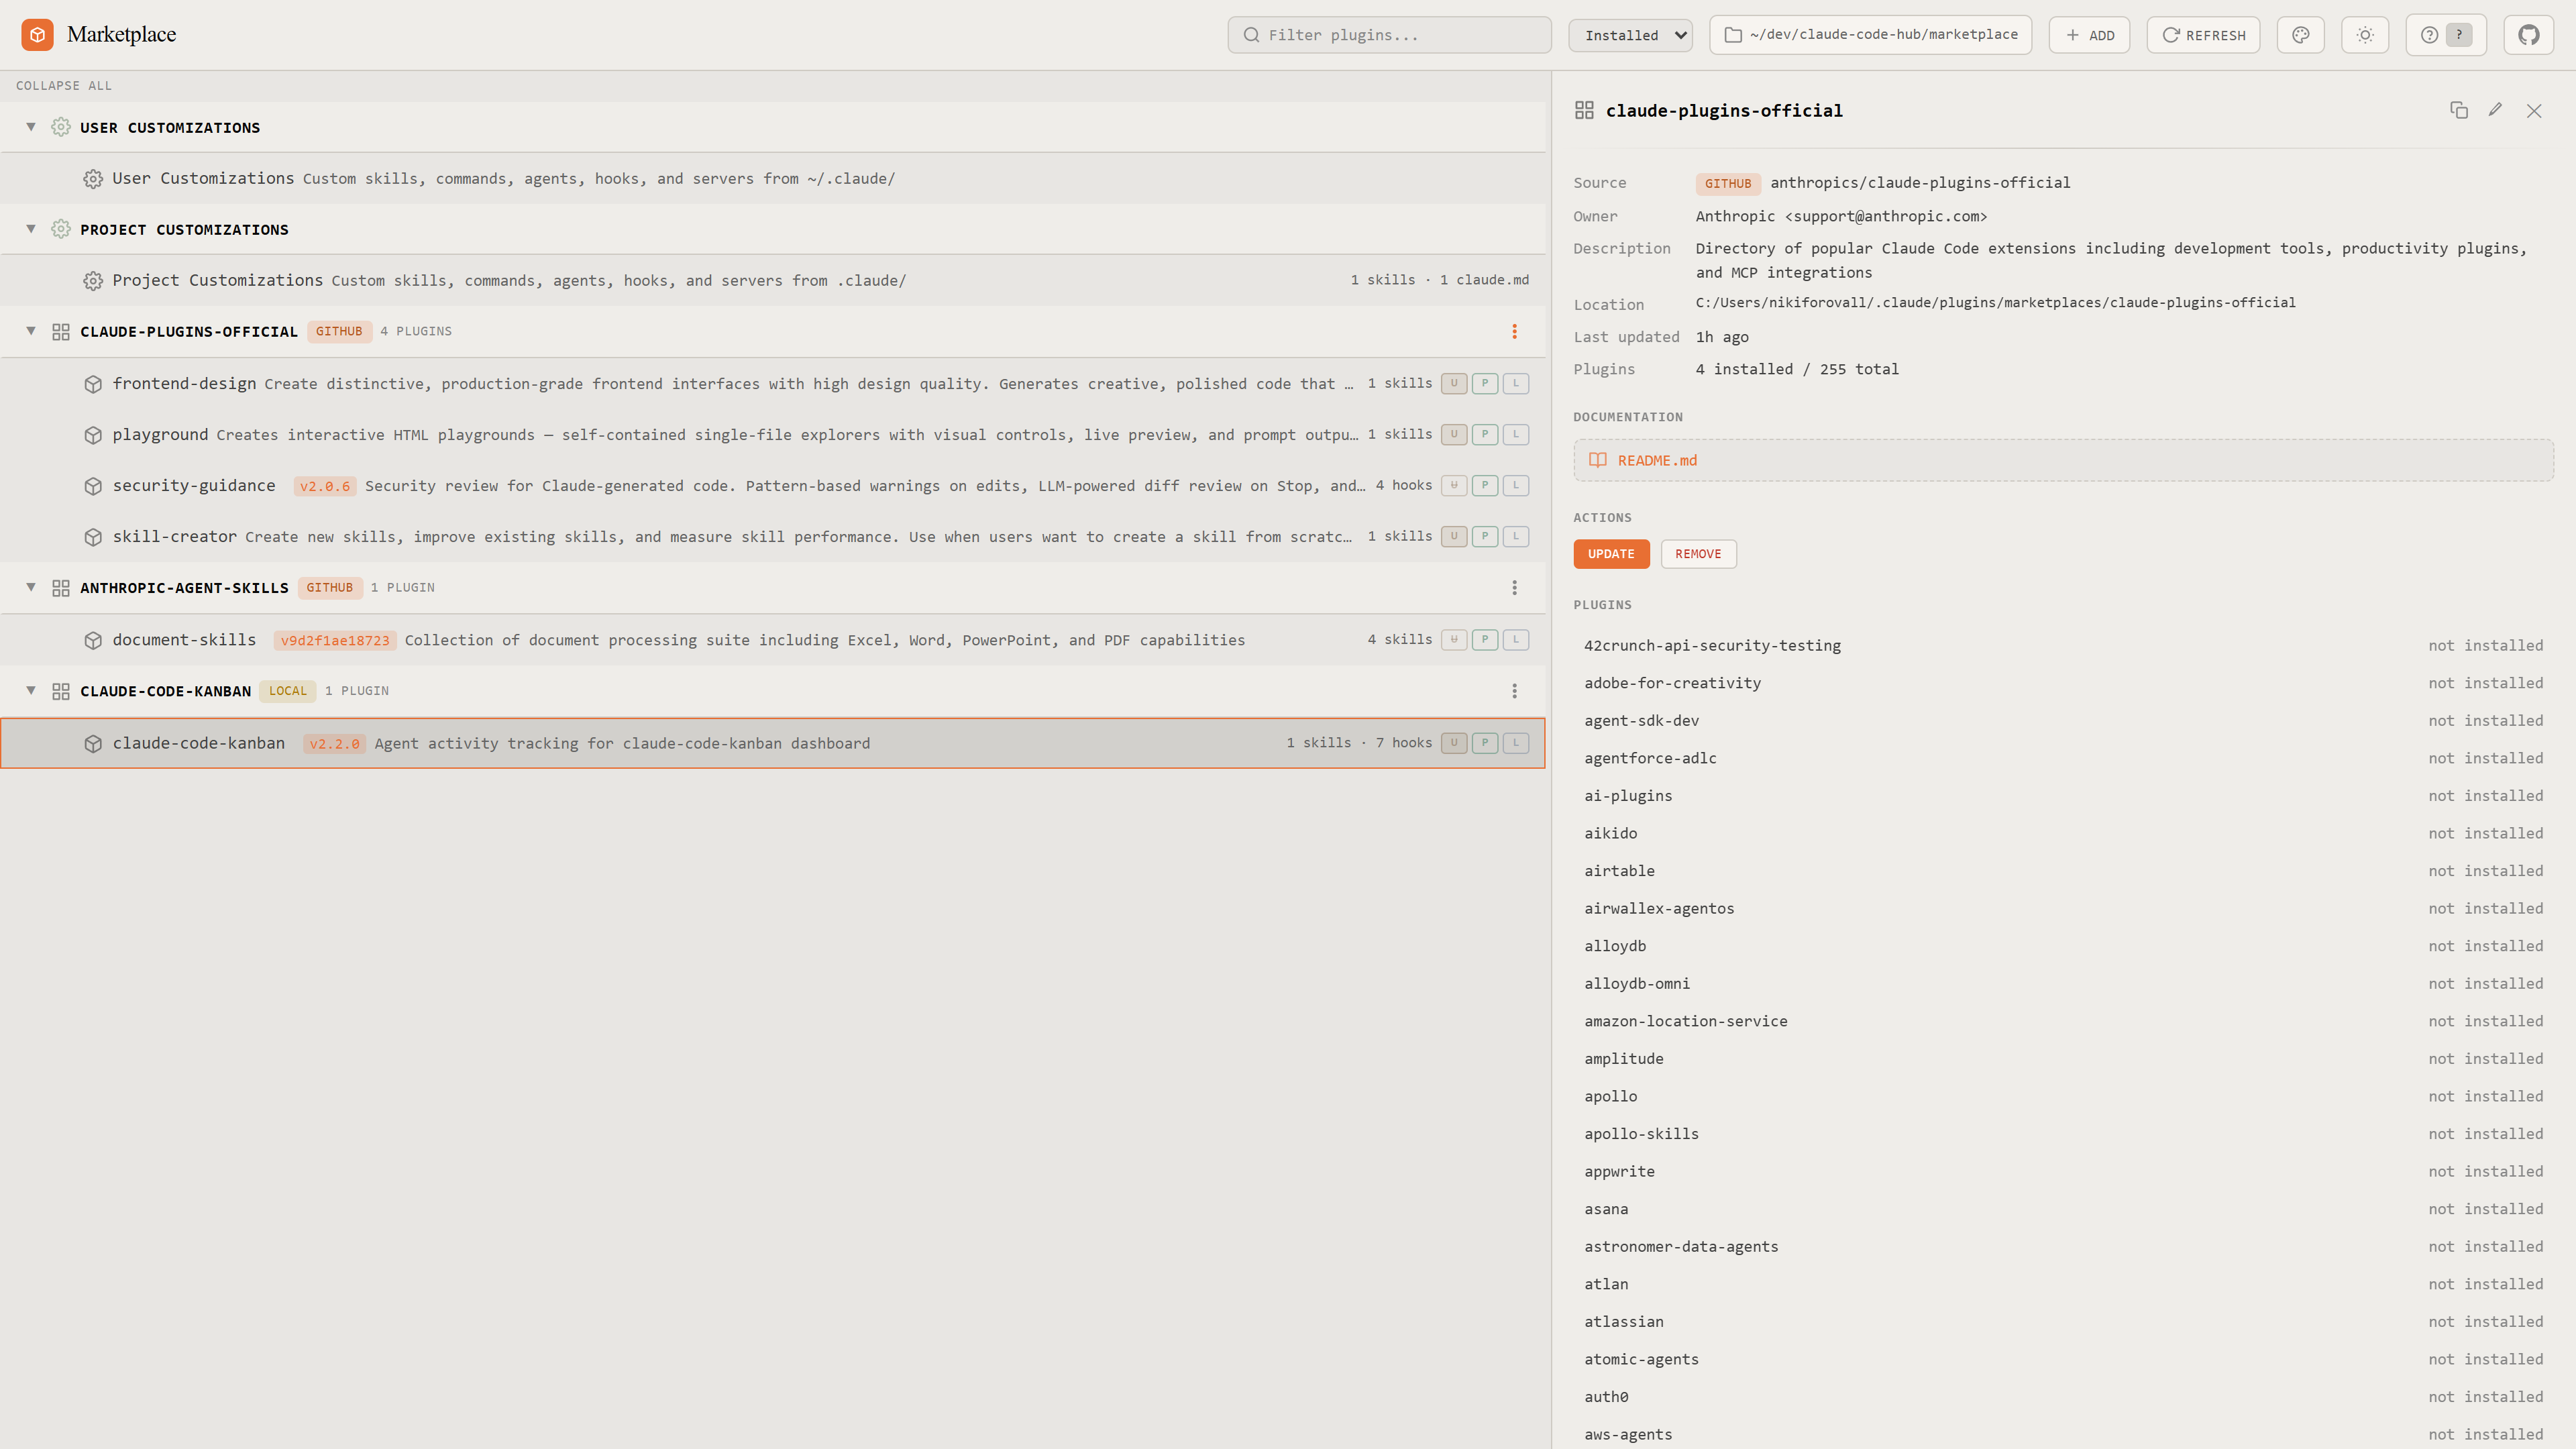2576x1449 pixels.
Task: Open the three-dot menu for CLAUDE-PLUGINS-OFFICIAL
Action: pos(1514,331)
